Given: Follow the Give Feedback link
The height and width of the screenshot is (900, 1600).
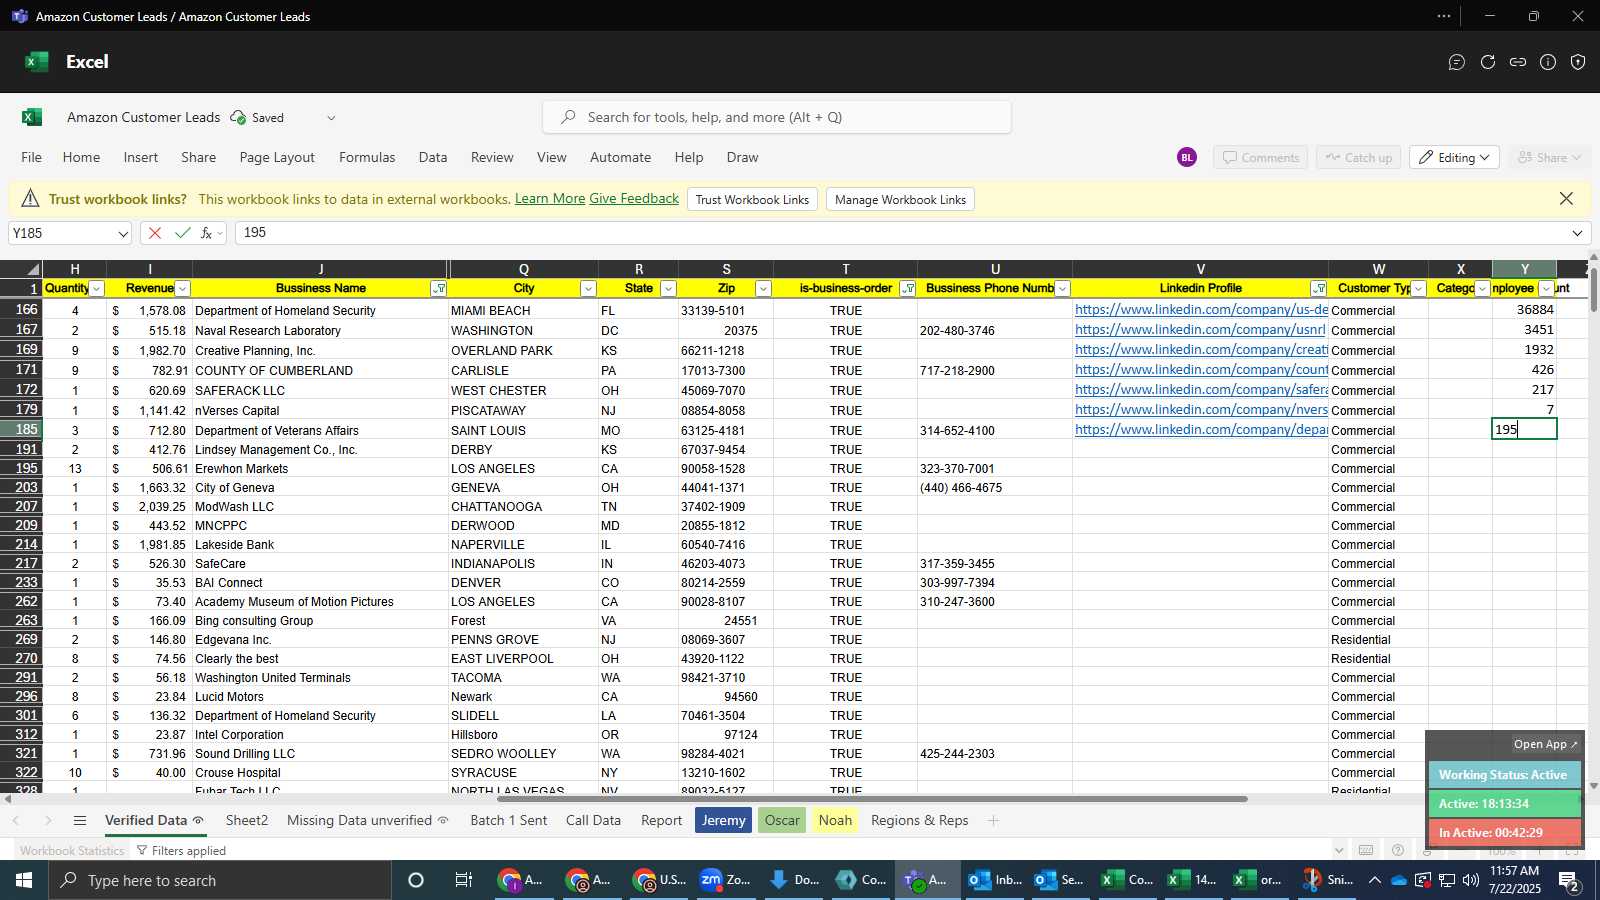Looking at the screenshot, I should (634, 198).
